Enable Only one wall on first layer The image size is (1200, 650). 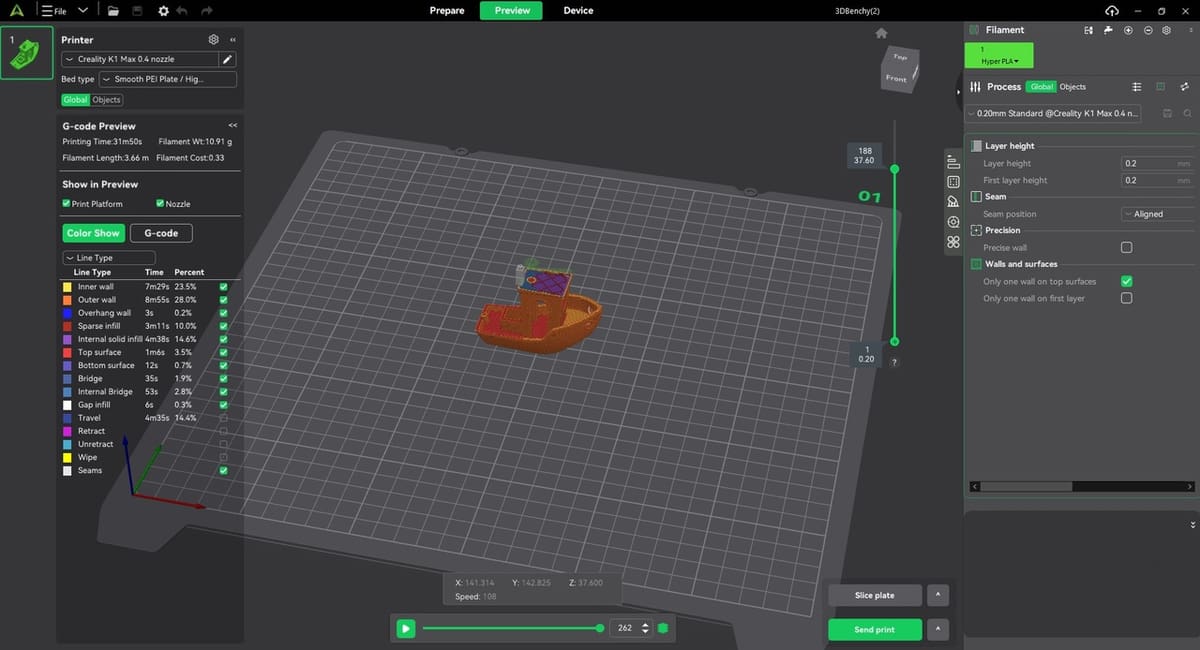(x=1127, y=298)
